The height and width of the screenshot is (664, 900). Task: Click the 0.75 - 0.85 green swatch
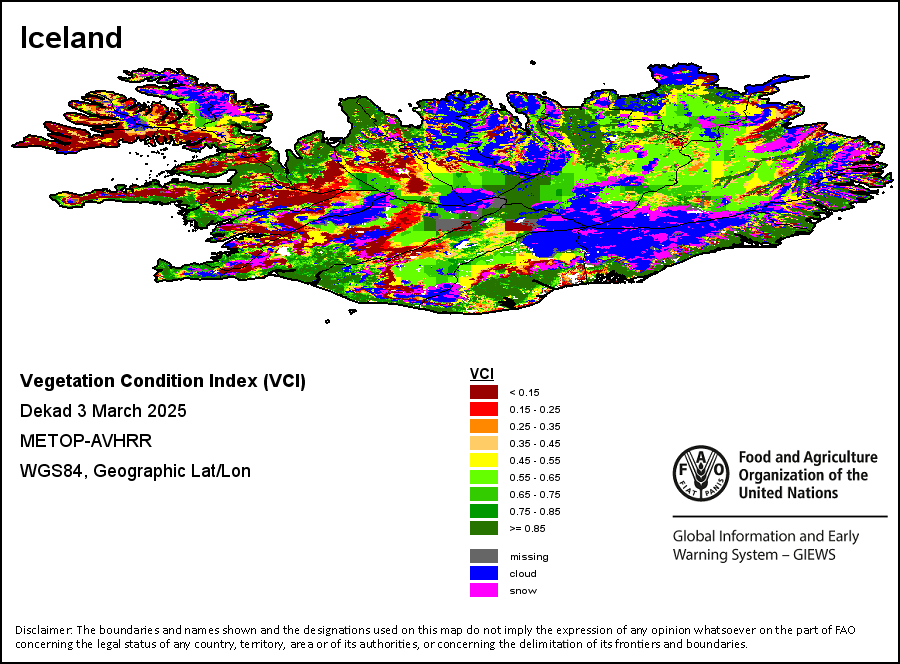point(484,511)
